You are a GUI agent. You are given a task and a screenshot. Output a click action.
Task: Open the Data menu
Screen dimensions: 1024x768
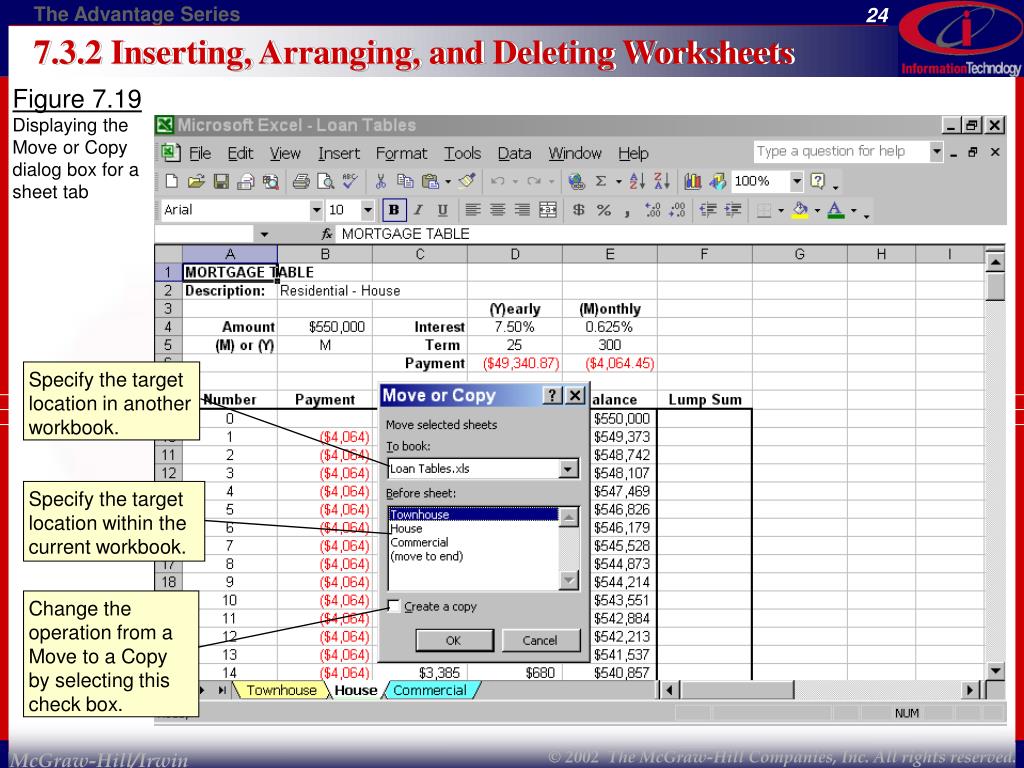[514, 153]
